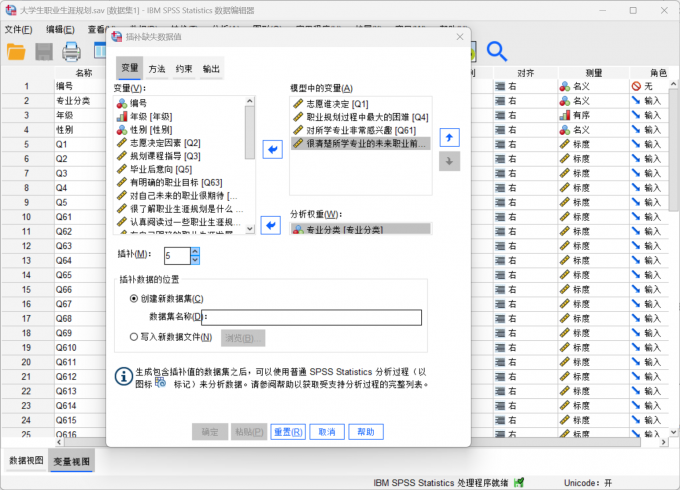Click the magnifier Search toolbar icon

pyautogui.click(x=497, y=52)
